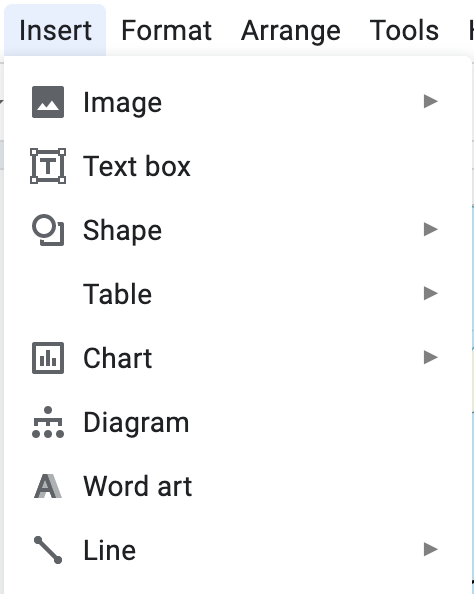Open the Tools menu
This screenshot has width=474, height=594.
point(404,30)
